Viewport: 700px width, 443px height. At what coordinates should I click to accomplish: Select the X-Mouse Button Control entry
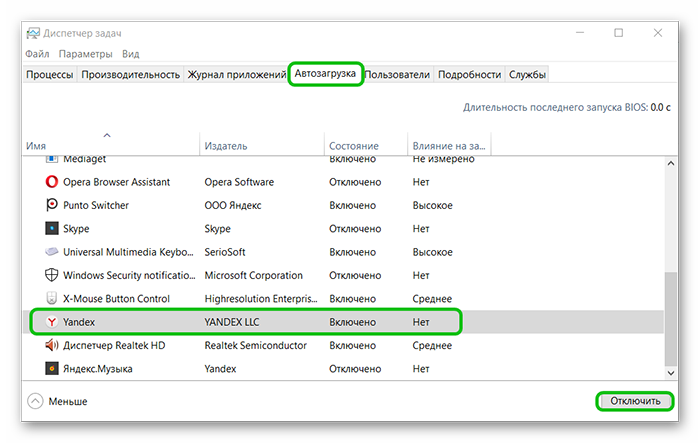(116, 299)
